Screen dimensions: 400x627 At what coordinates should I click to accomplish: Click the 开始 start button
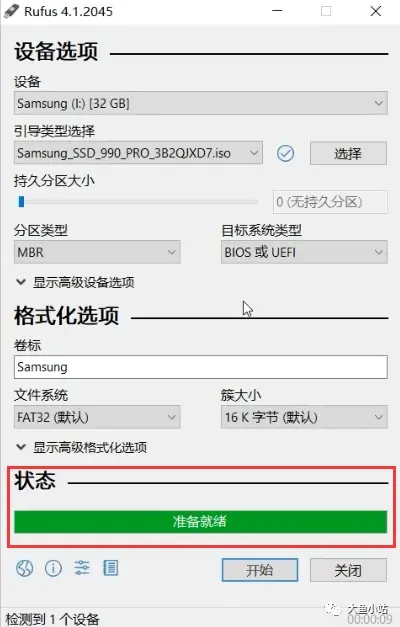click(x=260, y=570)
